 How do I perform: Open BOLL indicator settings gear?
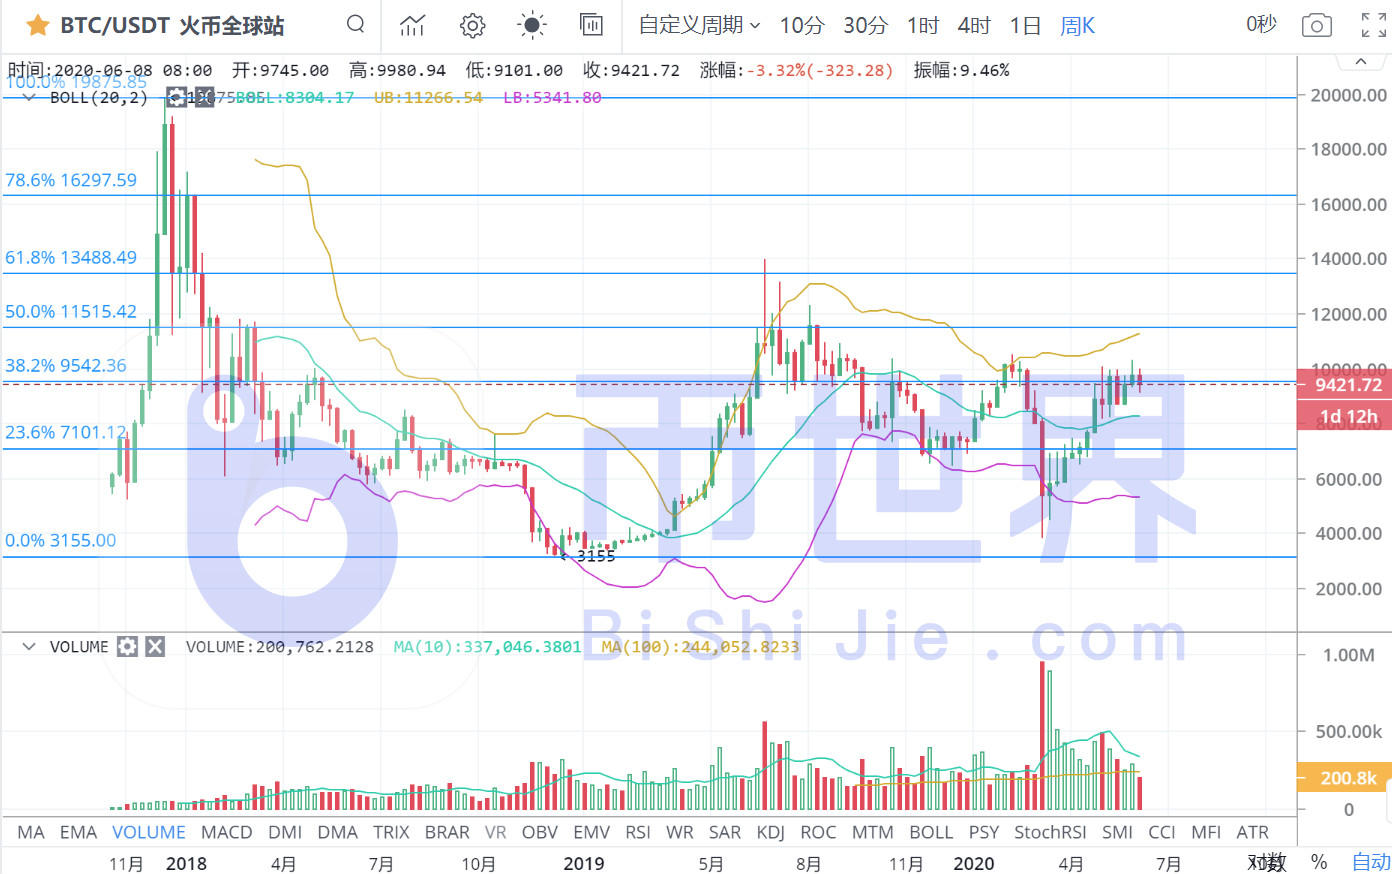(x=176, y=97)
